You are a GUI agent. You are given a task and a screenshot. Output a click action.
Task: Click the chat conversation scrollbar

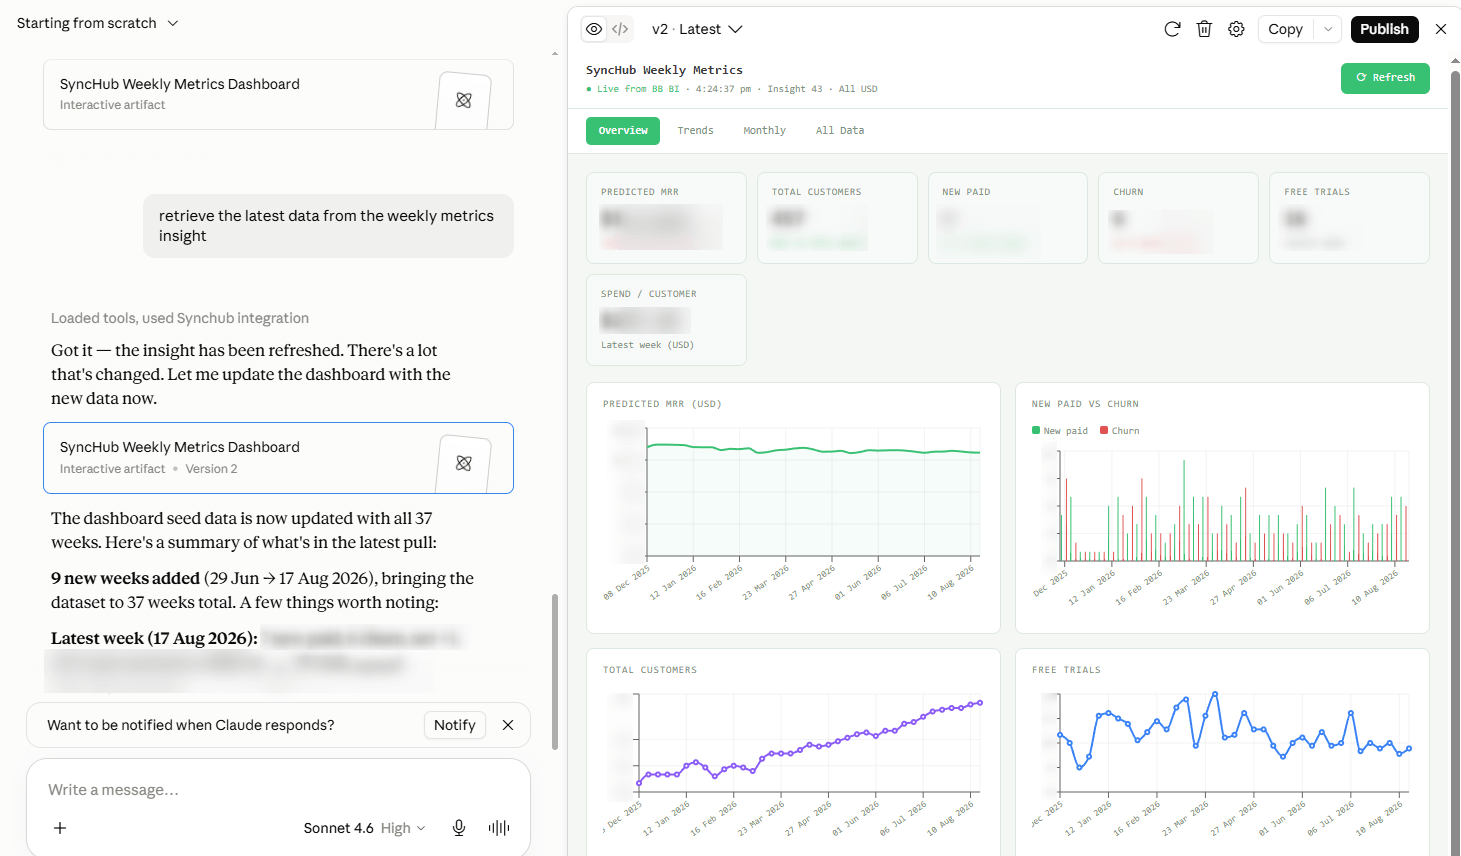tap(555, 671)
